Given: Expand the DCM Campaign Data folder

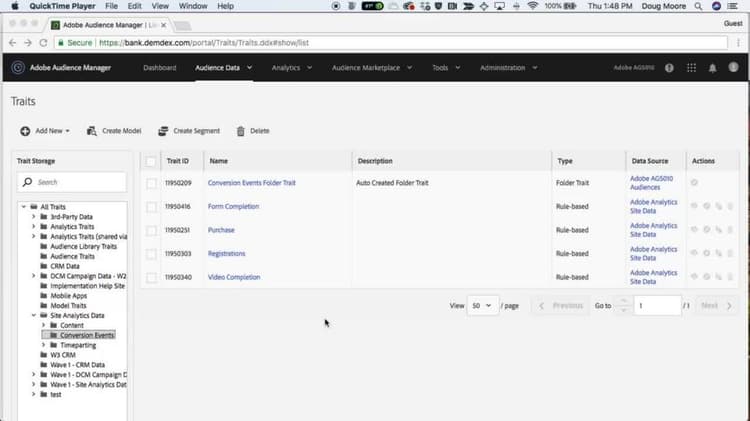Looking at the screenshot, I should coord(33,276).
